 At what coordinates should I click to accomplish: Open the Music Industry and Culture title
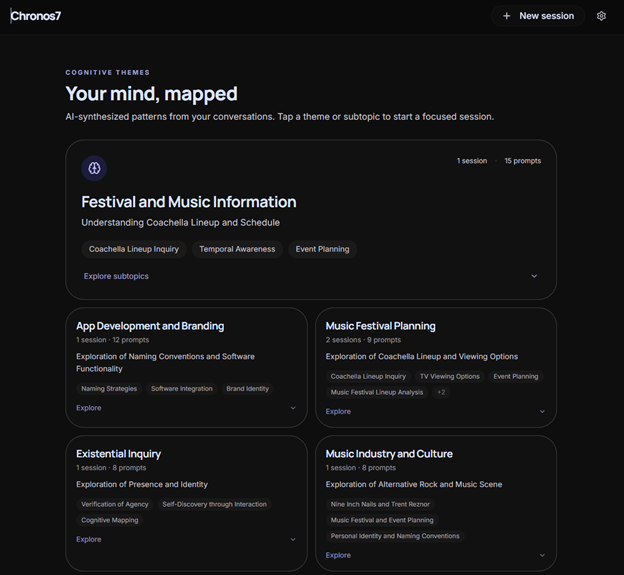coord(389,454)
